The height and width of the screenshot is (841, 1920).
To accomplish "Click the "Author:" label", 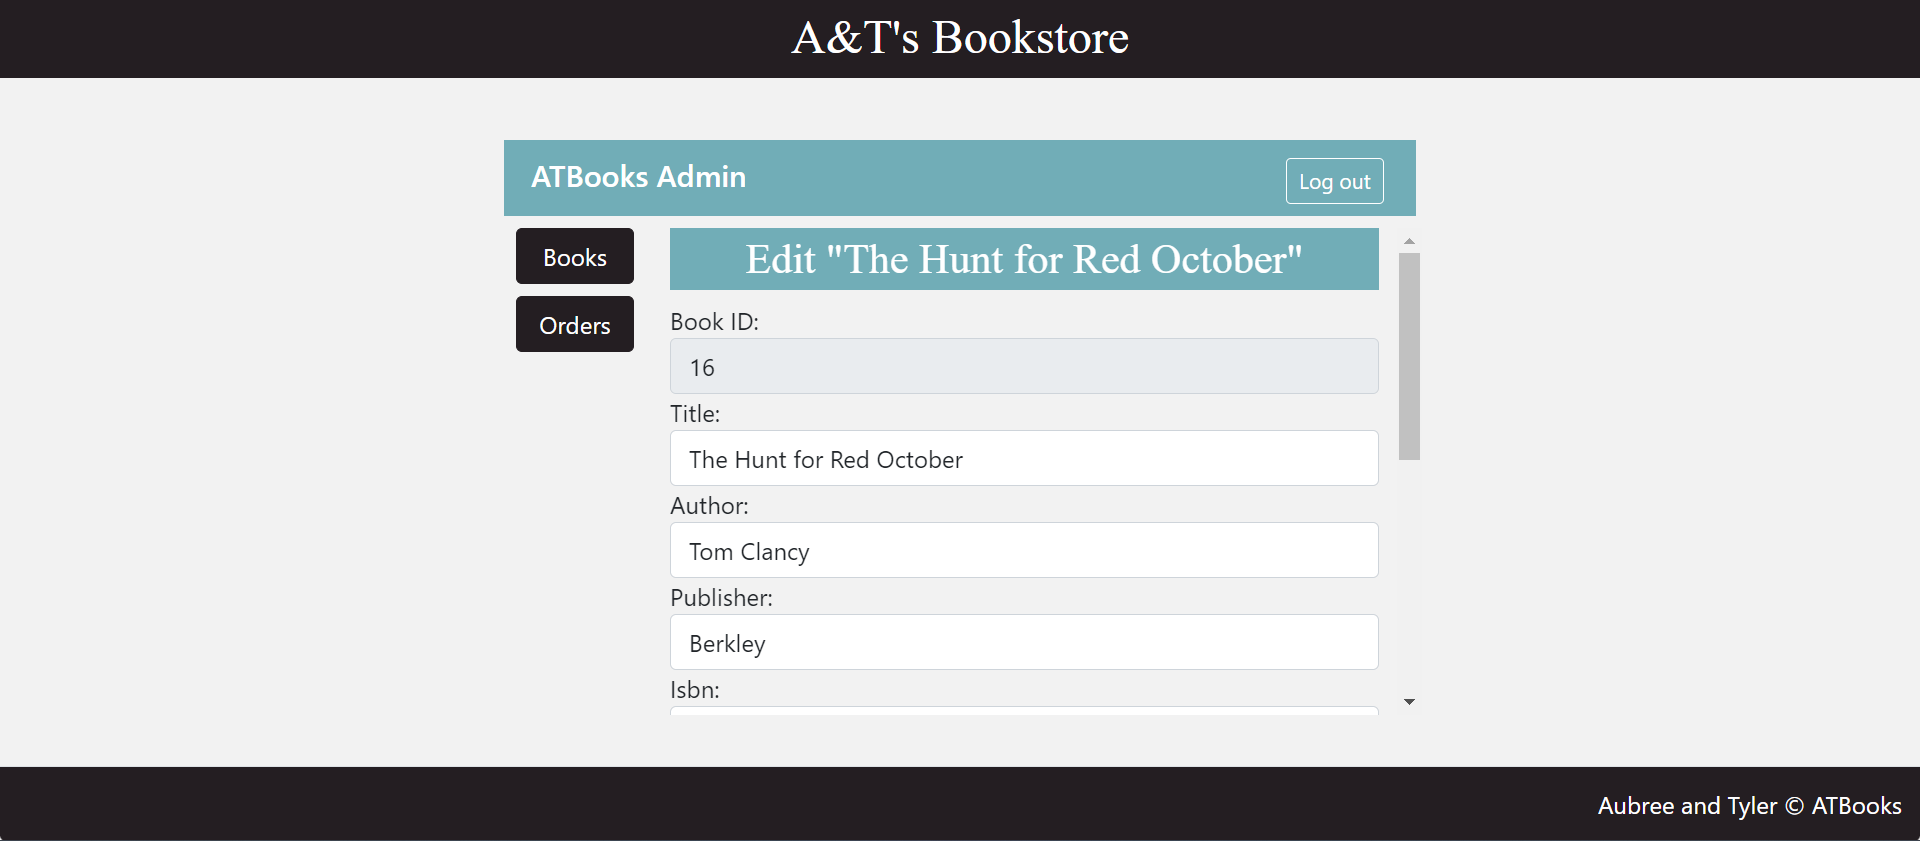I will coord(709,506).
